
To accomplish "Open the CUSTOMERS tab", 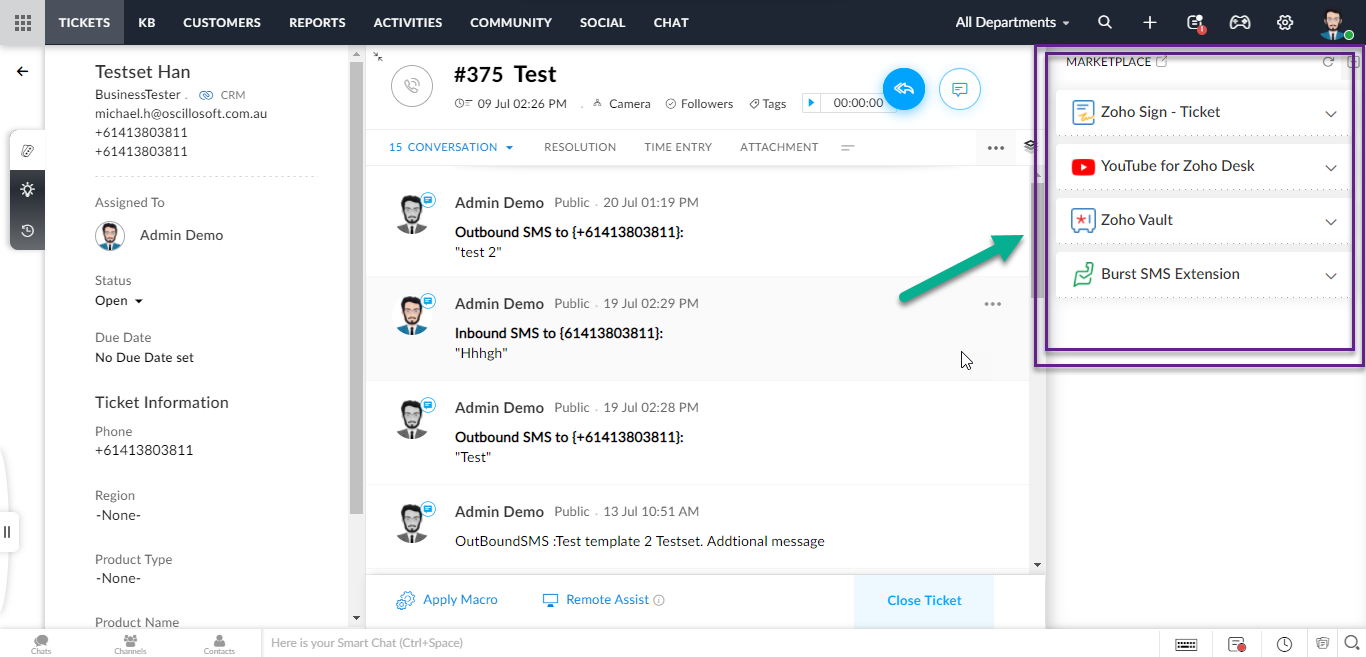I will click(x=222, y=22).
